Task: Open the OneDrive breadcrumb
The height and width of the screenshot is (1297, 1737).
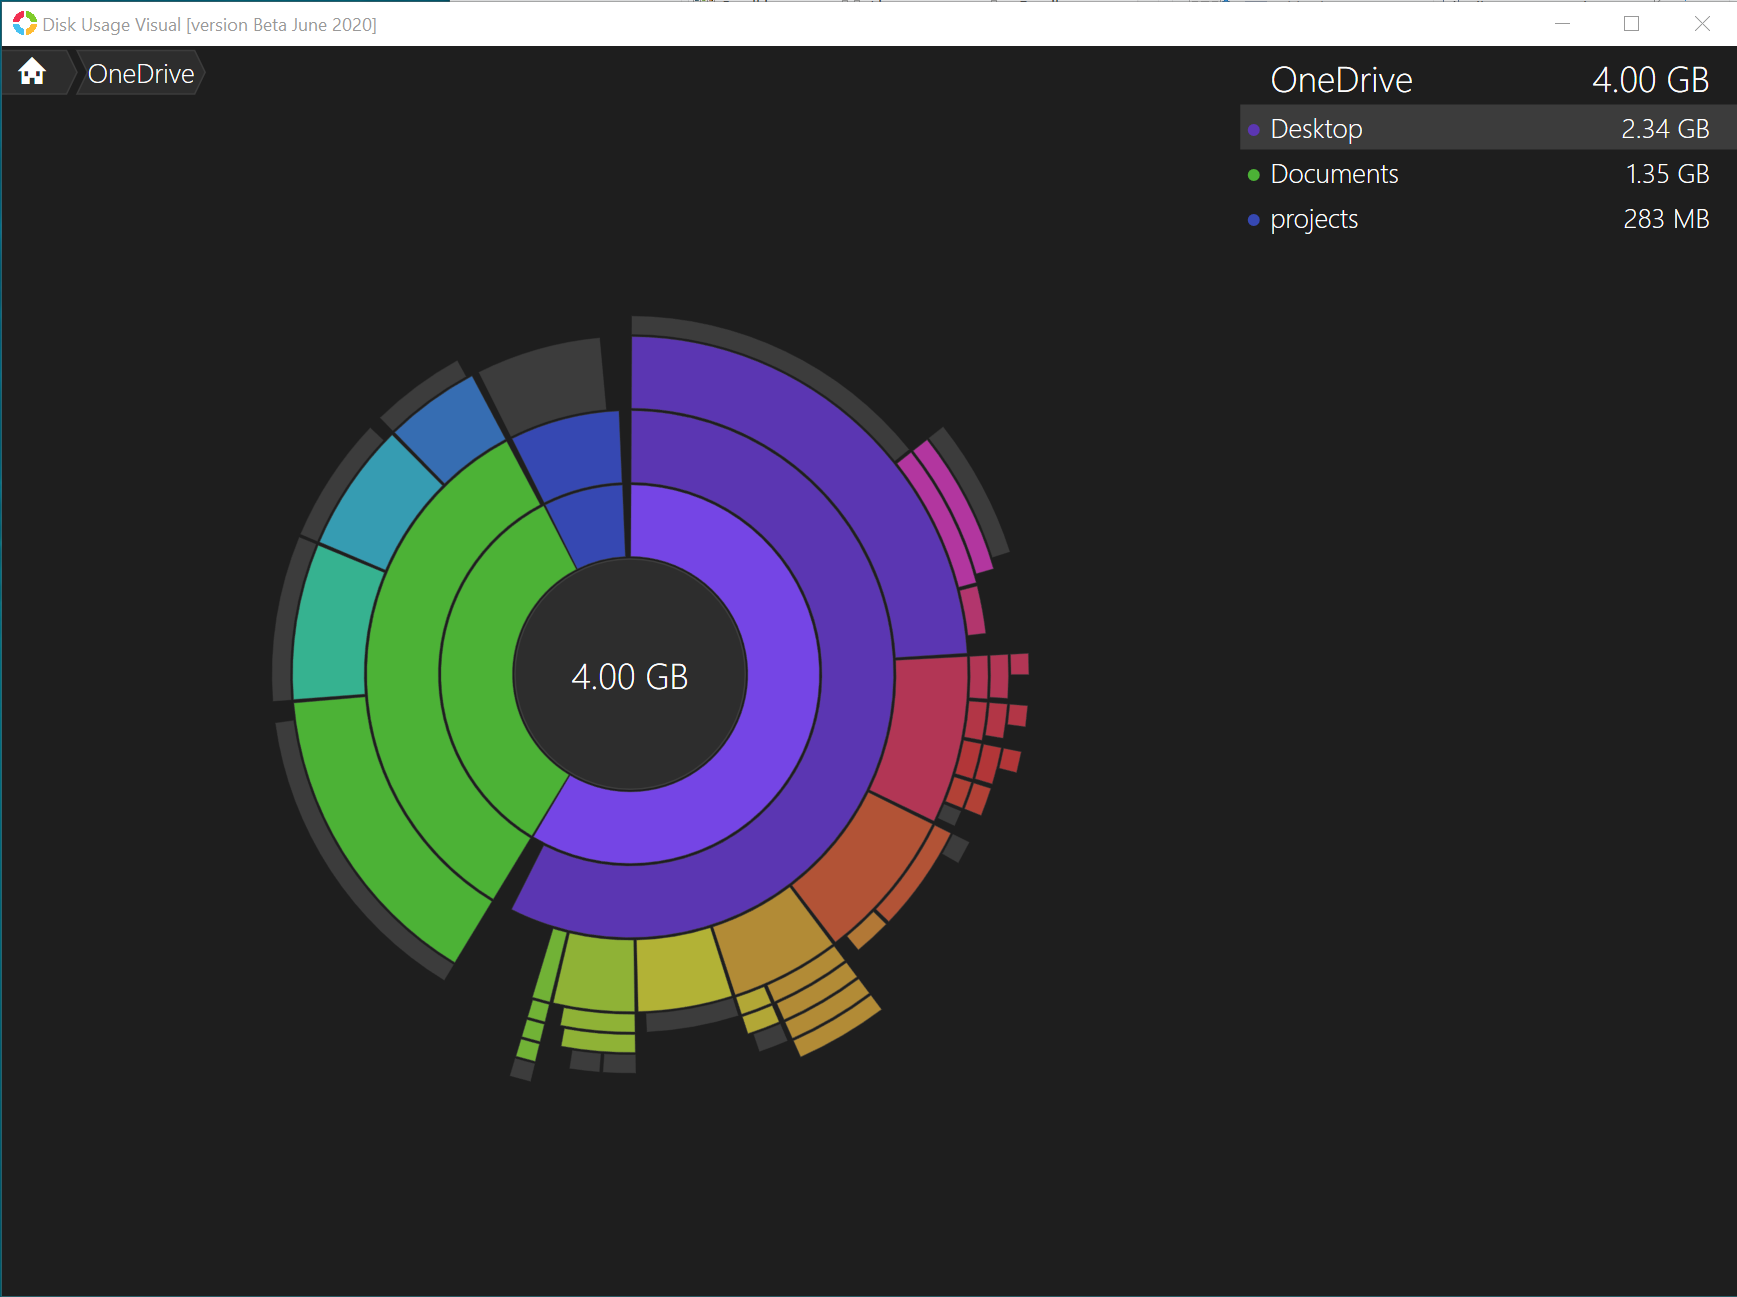Action: click(x=141, y=74)
